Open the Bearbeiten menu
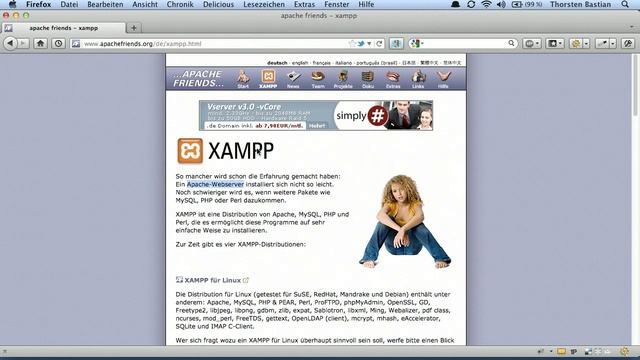640x360 pixels. [x=105, y=4]
